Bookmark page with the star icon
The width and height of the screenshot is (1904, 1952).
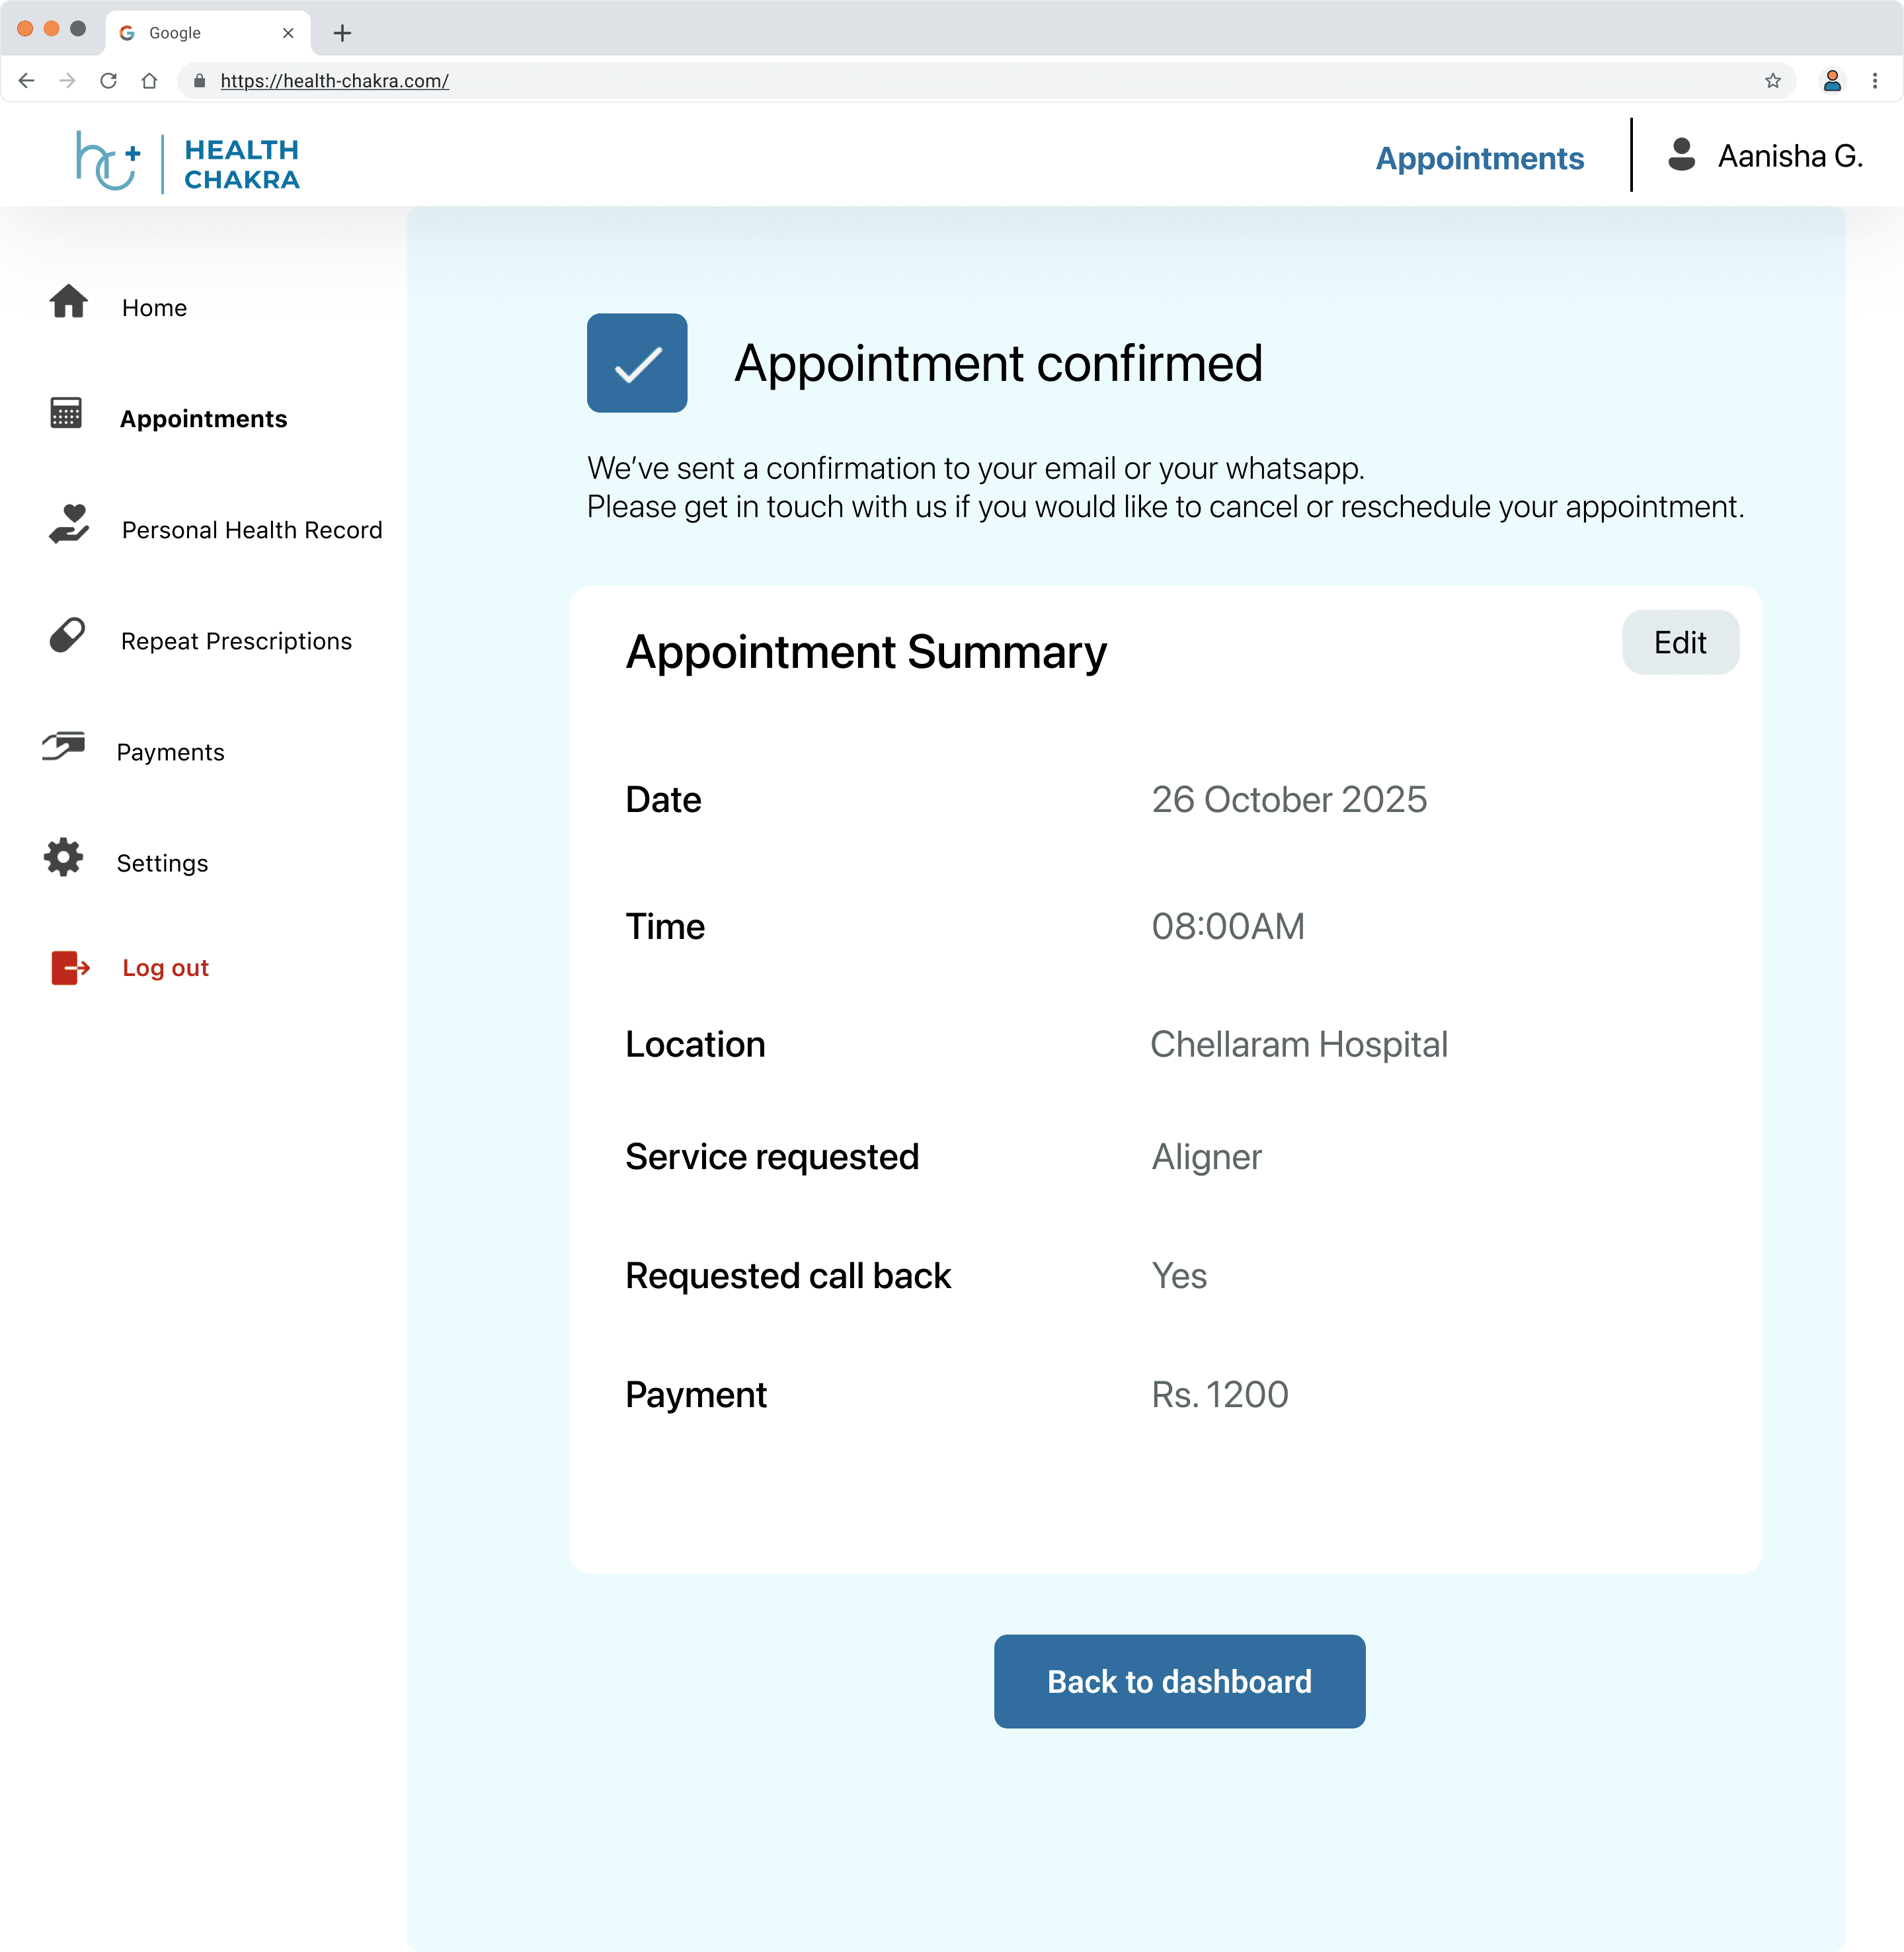[x=1772, y=81]
